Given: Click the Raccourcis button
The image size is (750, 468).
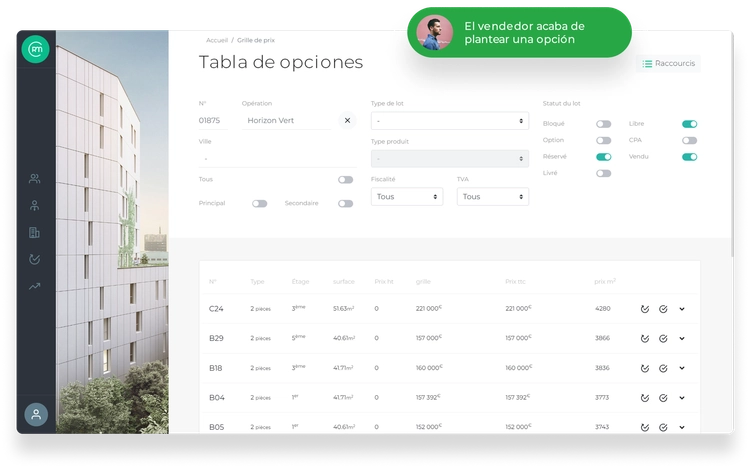Looking at the screenshot, I should [669, 63].
